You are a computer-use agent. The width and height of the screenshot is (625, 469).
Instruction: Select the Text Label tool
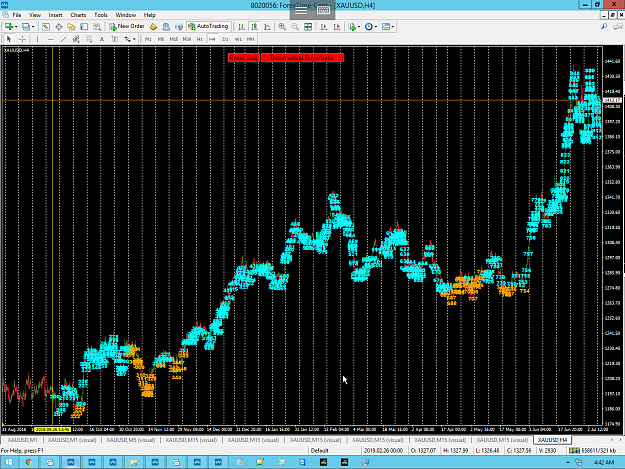click(115, 39)
